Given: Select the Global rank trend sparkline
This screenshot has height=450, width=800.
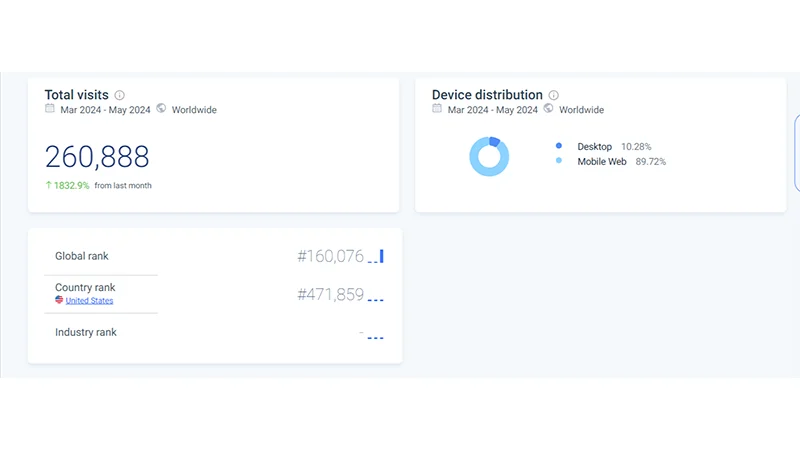Looking at the screenshot, I should coord(376,256).
